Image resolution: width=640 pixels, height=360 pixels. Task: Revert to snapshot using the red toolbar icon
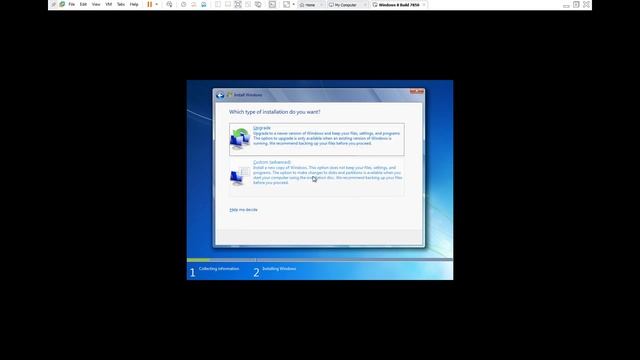(193, 4)
